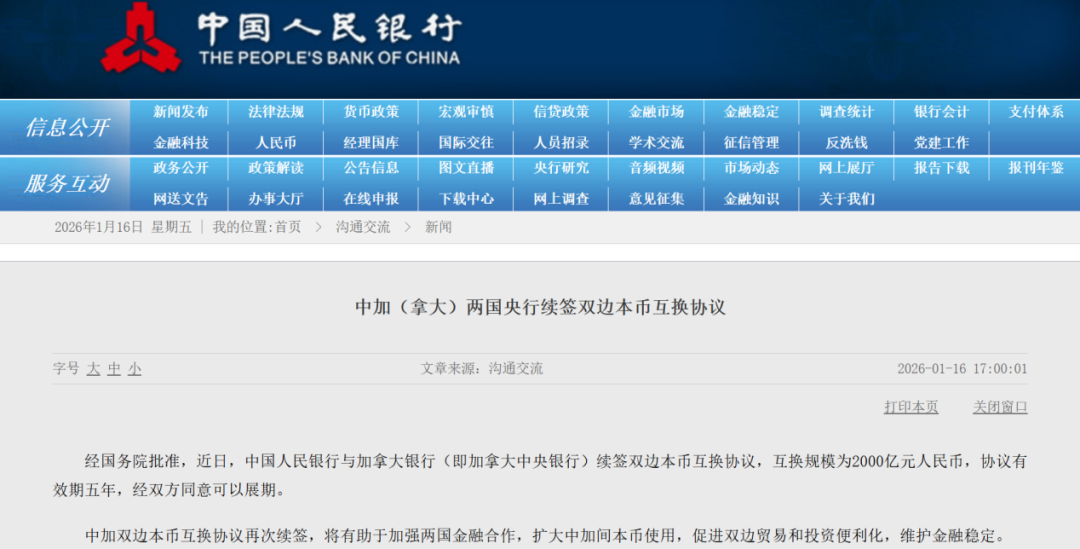Screen dimensions: 1080x549
Task: Go to the 金融市场 section
Action: pyautogui.click(x=656, y=112)
